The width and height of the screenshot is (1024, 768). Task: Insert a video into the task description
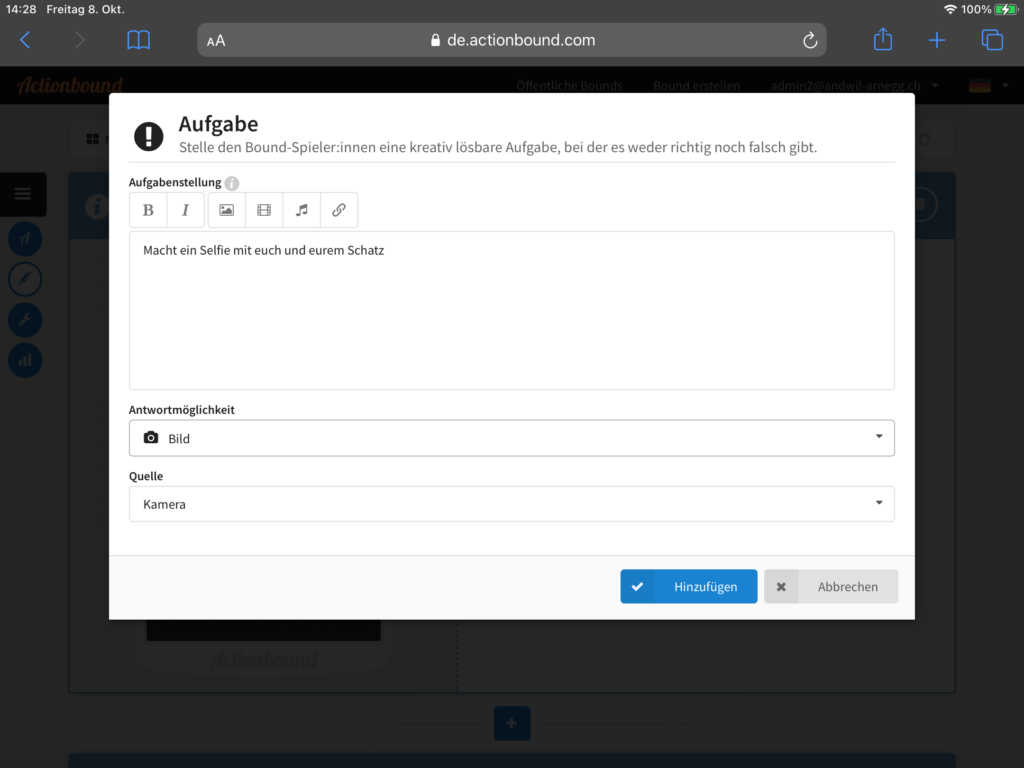pyautogui.click(x=264, y=210)
